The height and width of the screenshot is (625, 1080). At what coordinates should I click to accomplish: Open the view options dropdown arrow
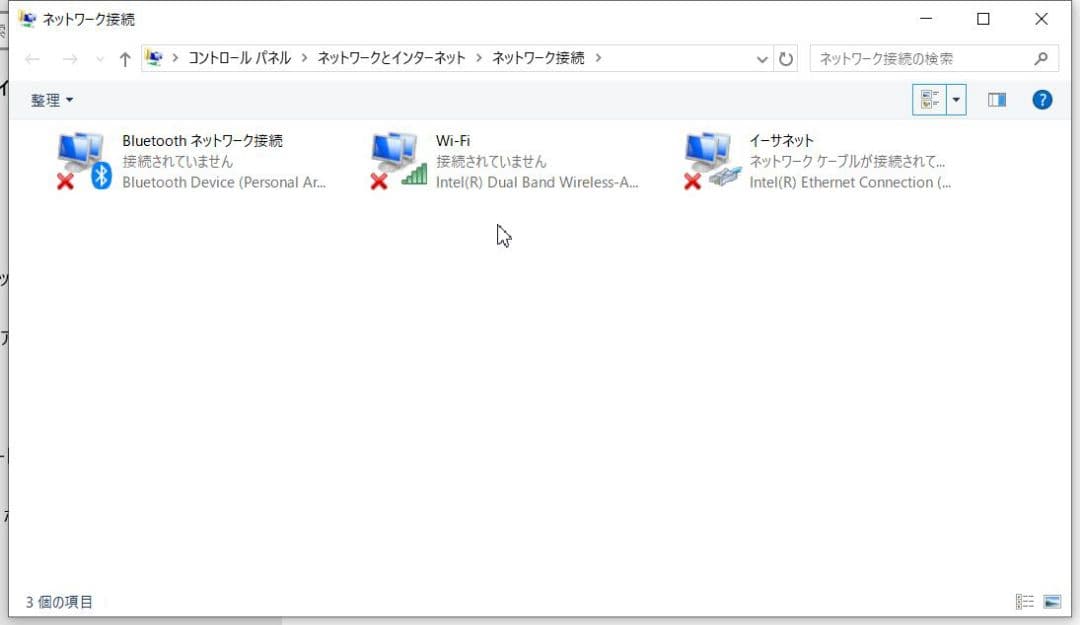pyautogui.click(x=954, y=99)
